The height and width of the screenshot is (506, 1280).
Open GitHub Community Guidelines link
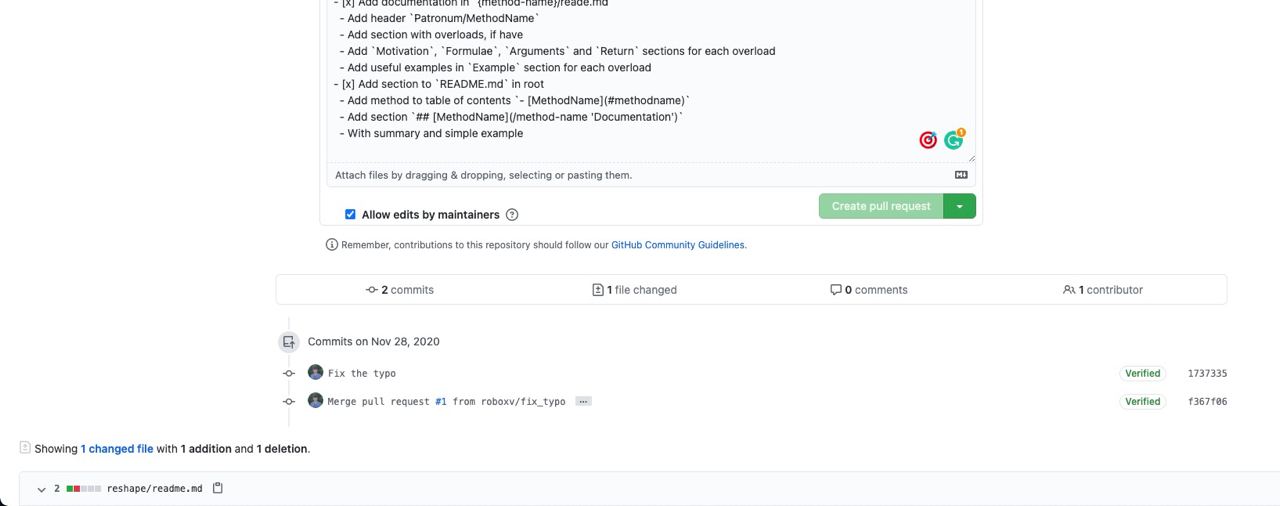point(677,245)
